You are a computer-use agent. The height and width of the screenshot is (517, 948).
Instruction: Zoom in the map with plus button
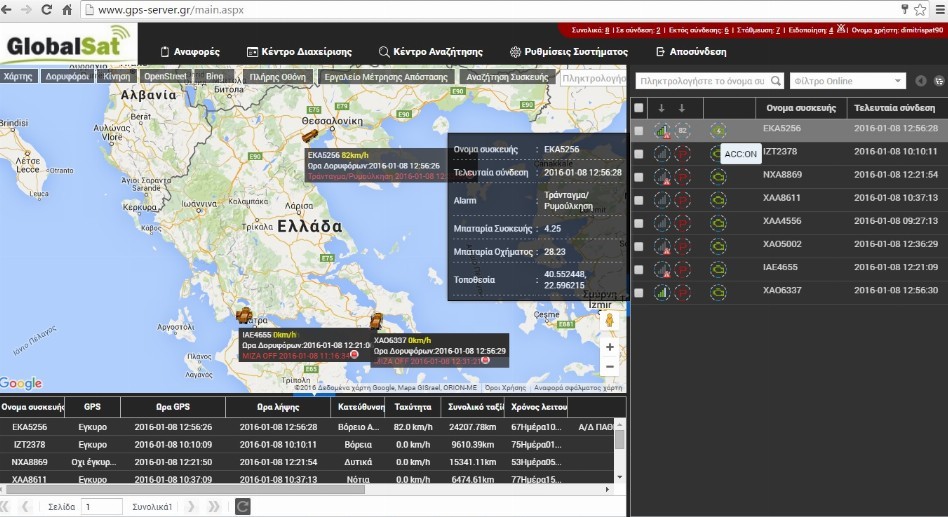(609, 347)
